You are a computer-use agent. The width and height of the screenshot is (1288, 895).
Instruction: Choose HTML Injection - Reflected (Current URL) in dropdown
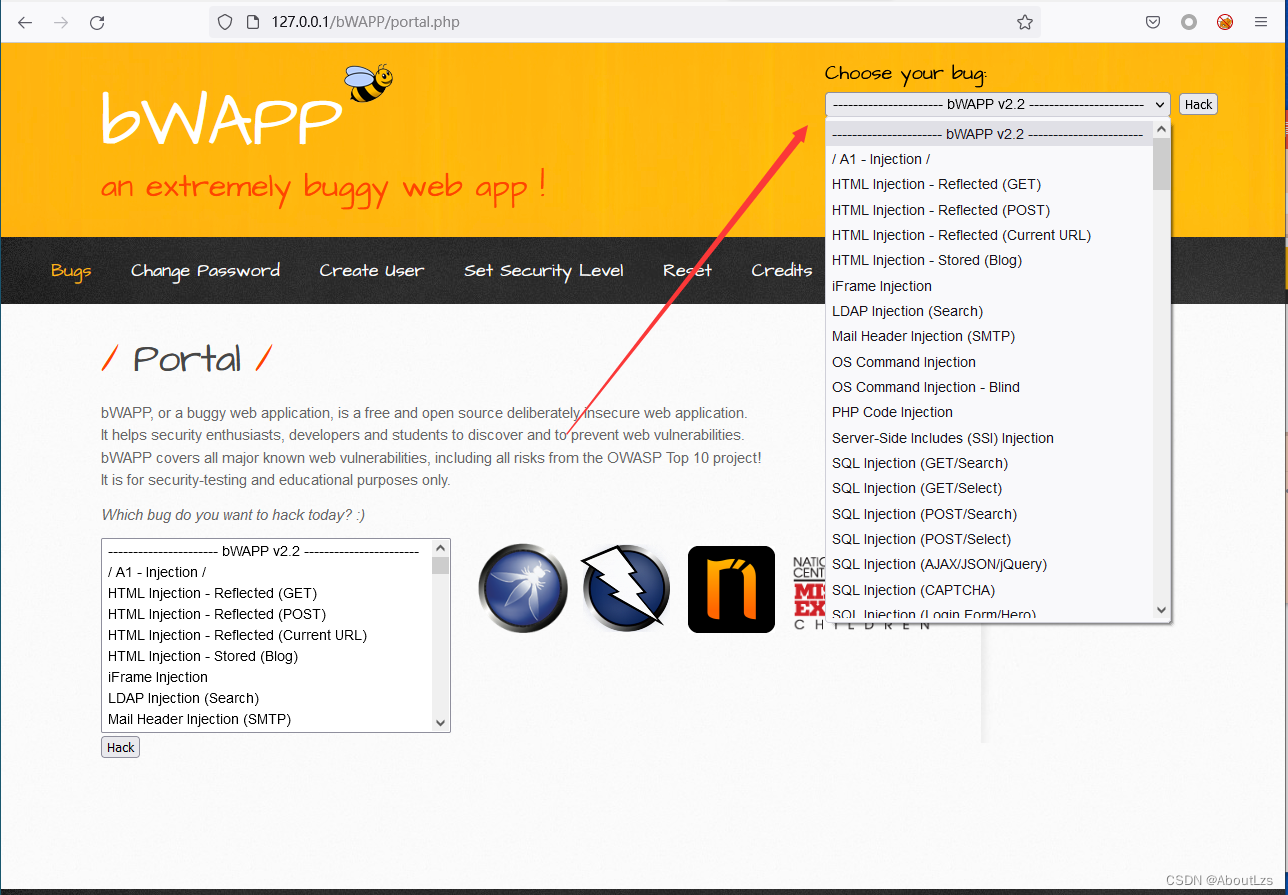click(x=989, y=235)
